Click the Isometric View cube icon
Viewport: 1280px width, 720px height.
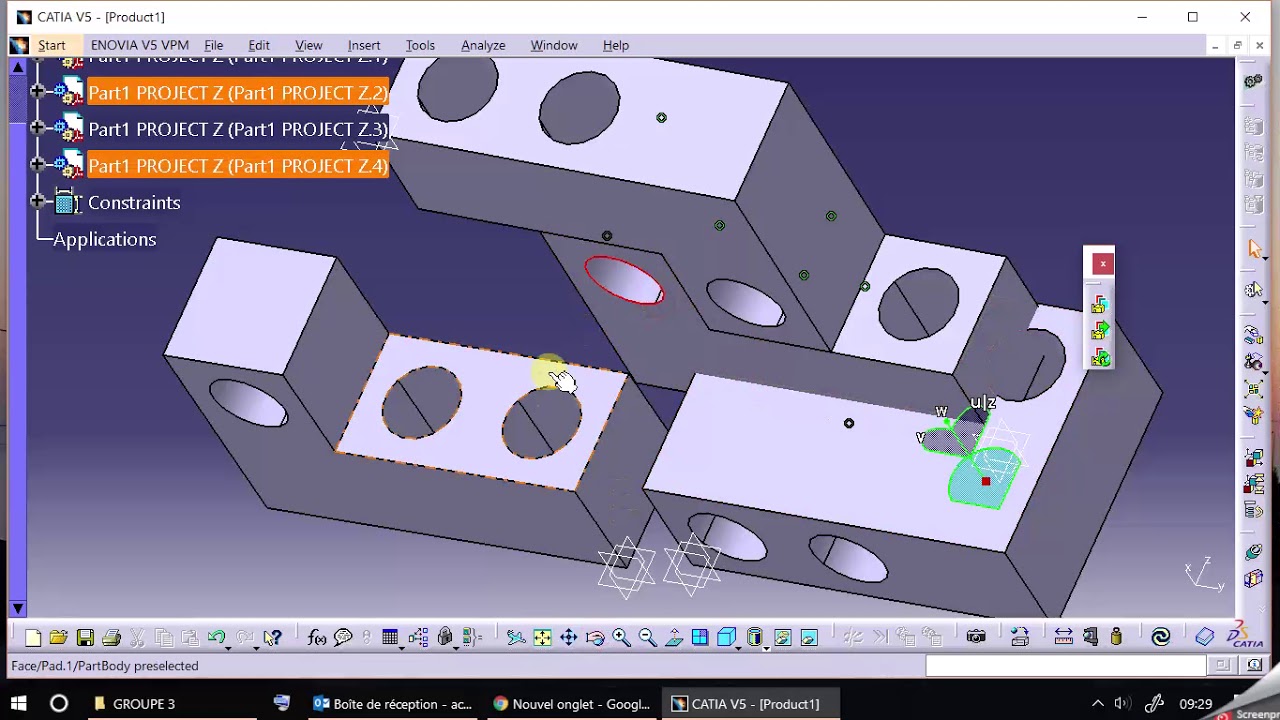726,637
